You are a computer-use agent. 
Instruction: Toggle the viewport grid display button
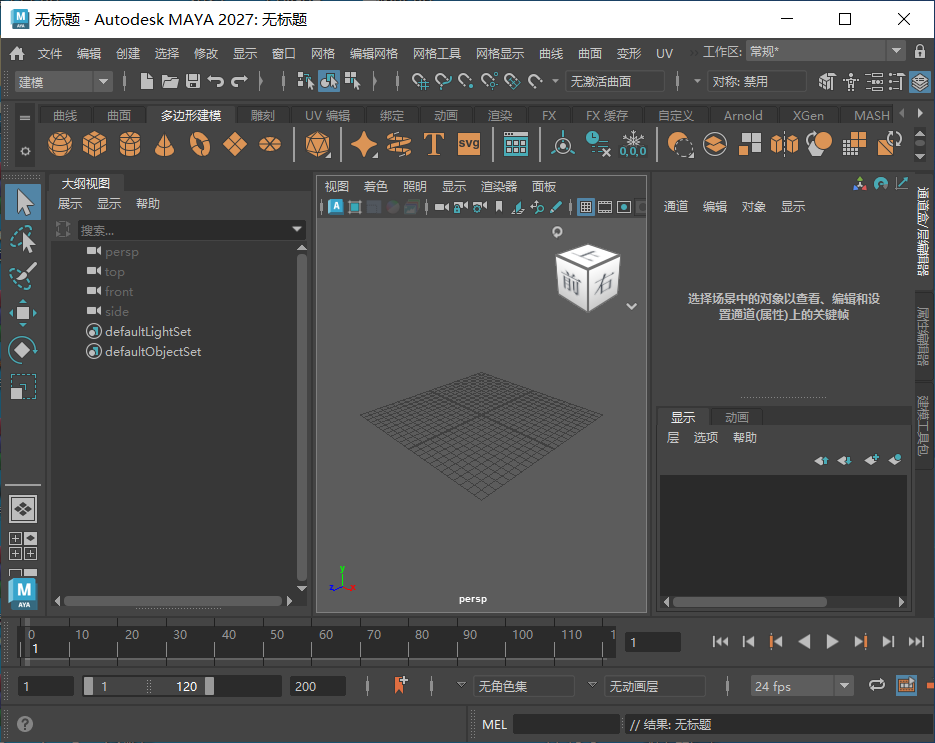(586, 207)
